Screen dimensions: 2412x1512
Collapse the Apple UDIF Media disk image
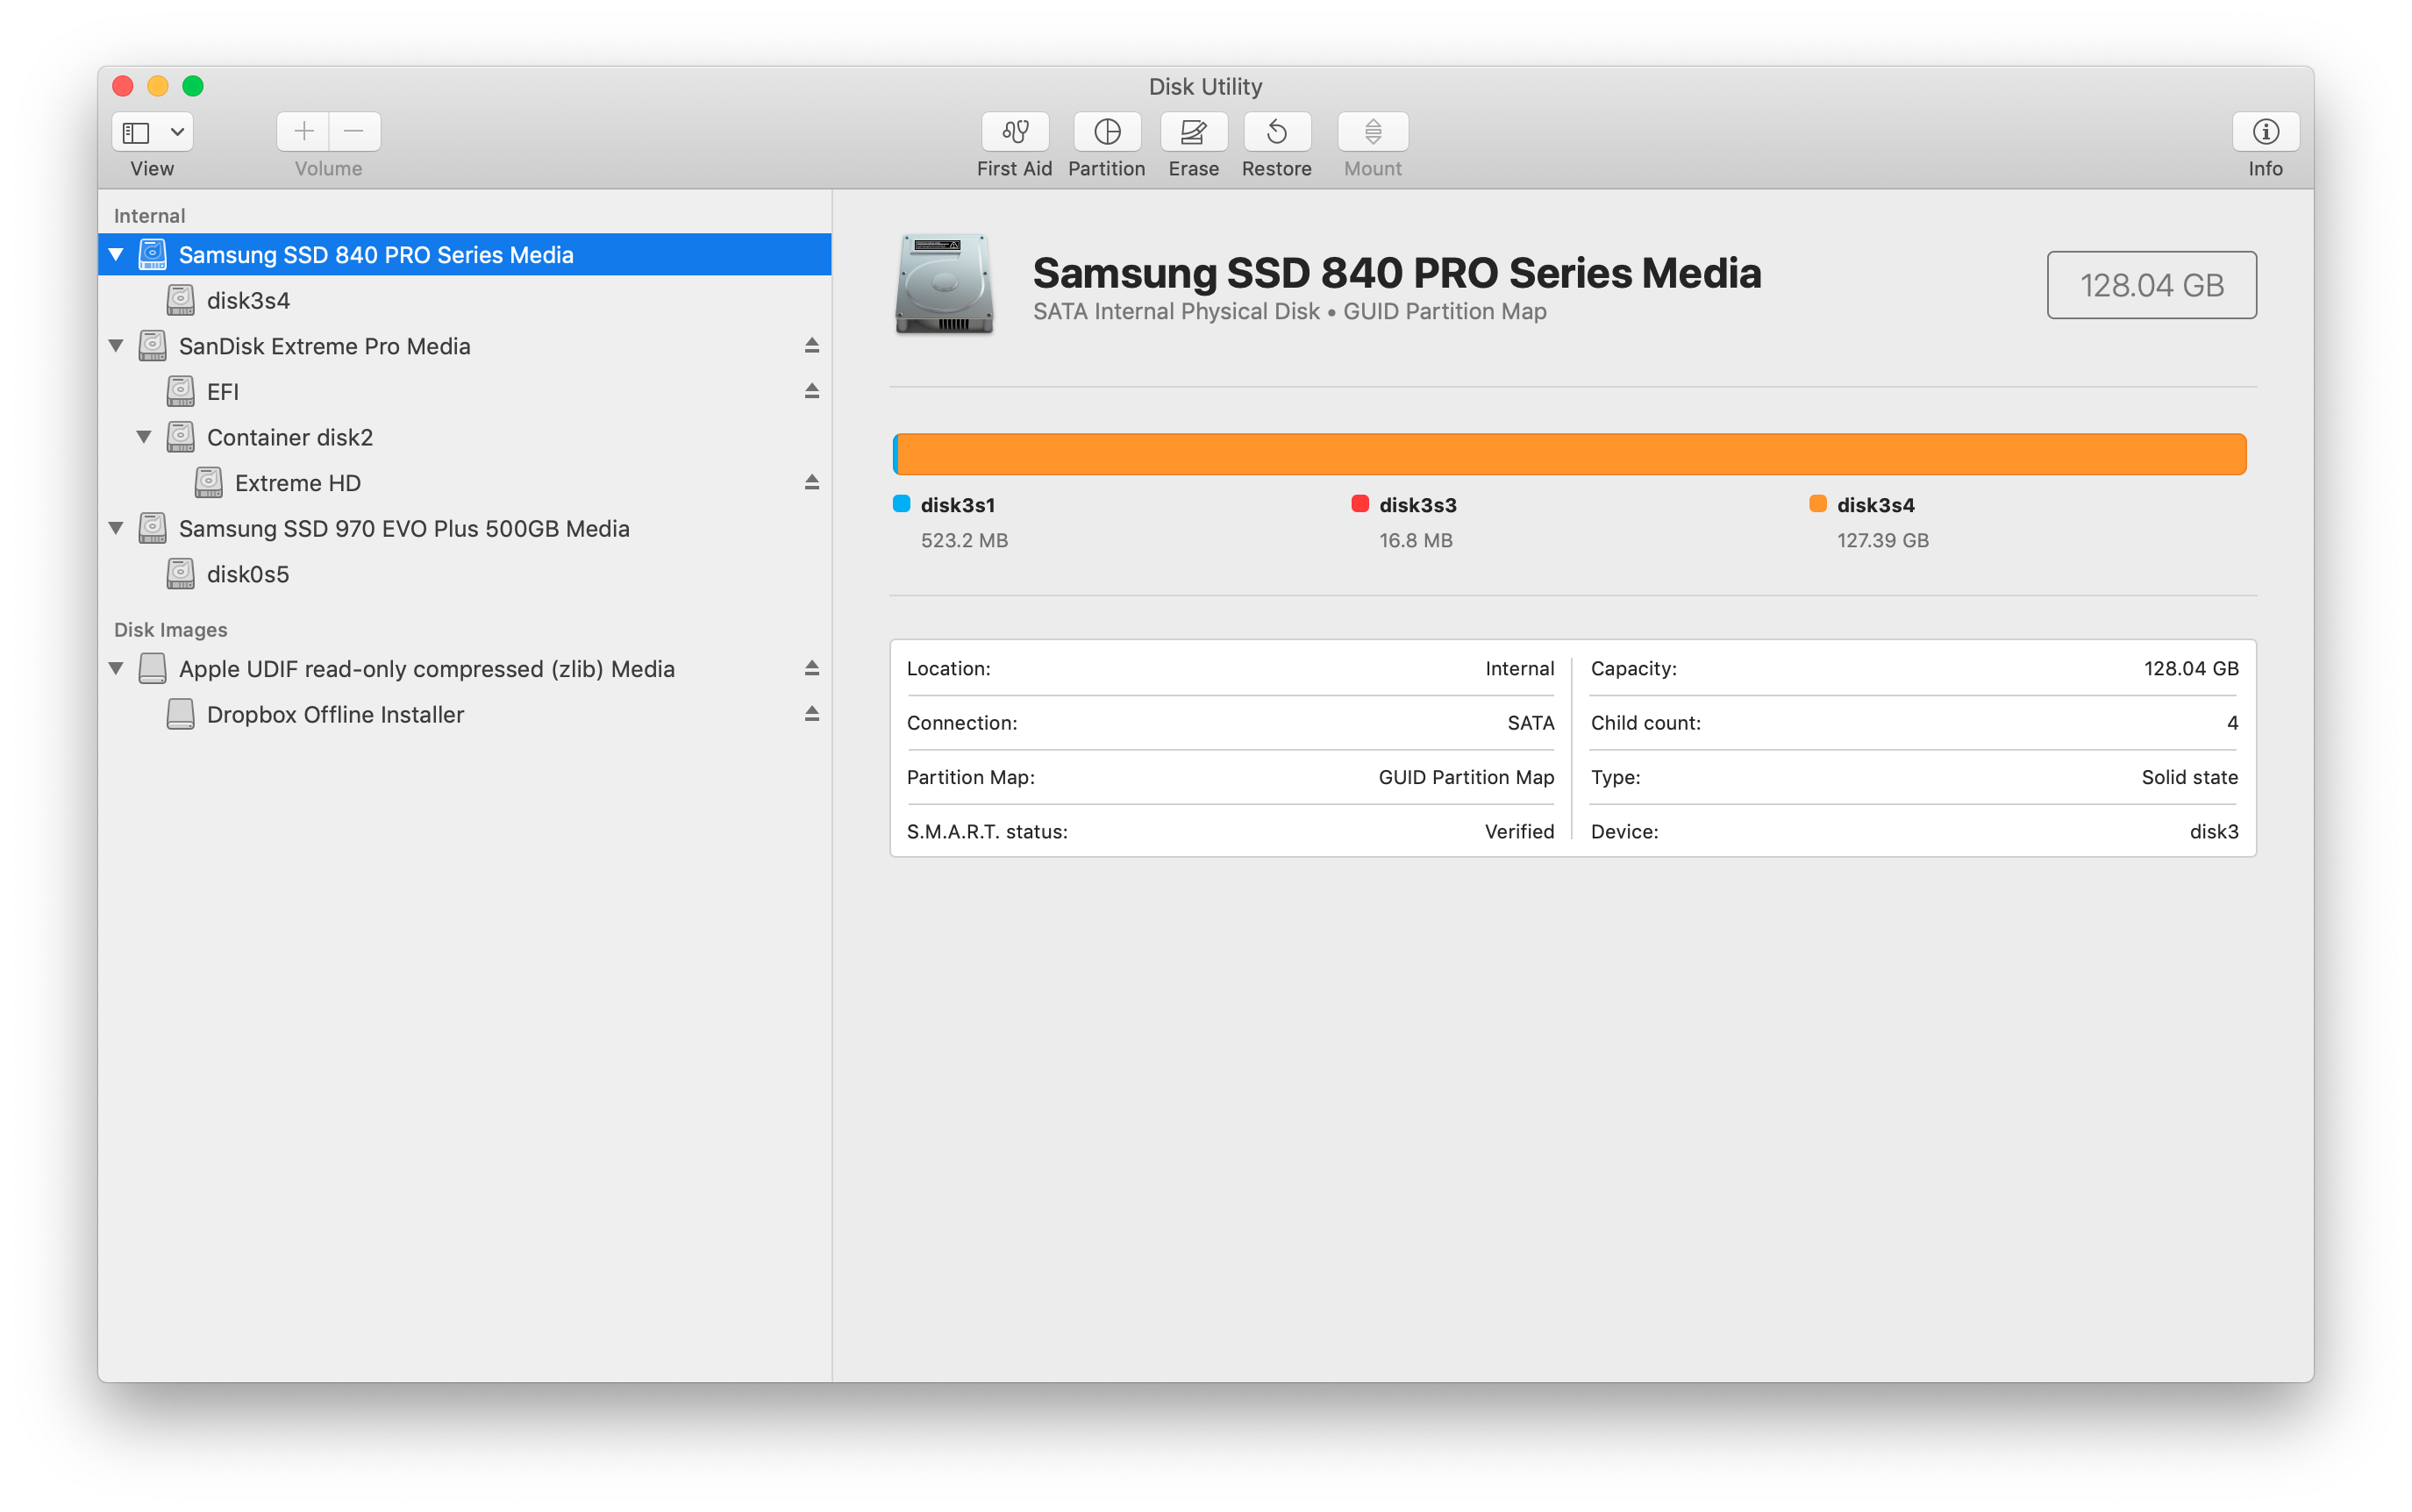(116, 668)
